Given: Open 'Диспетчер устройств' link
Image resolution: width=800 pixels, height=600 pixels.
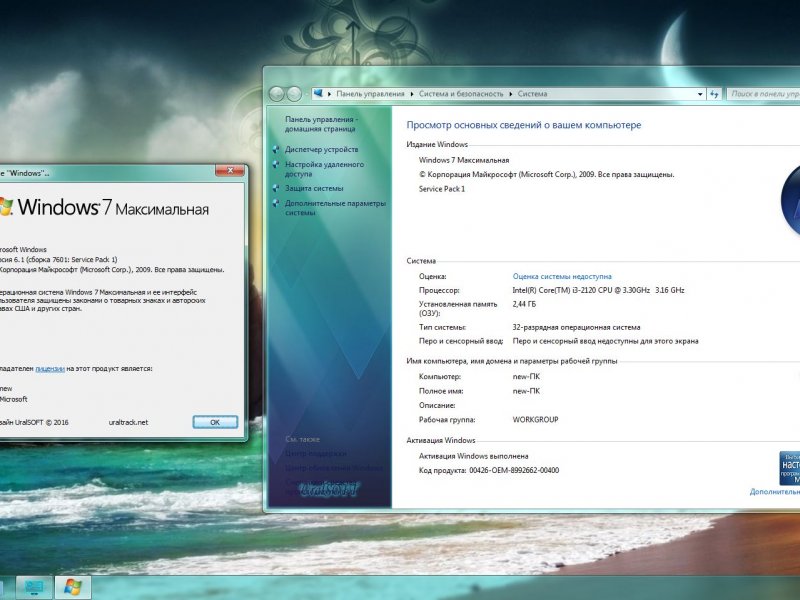Looking at the screenshot, I should [321, 149].
